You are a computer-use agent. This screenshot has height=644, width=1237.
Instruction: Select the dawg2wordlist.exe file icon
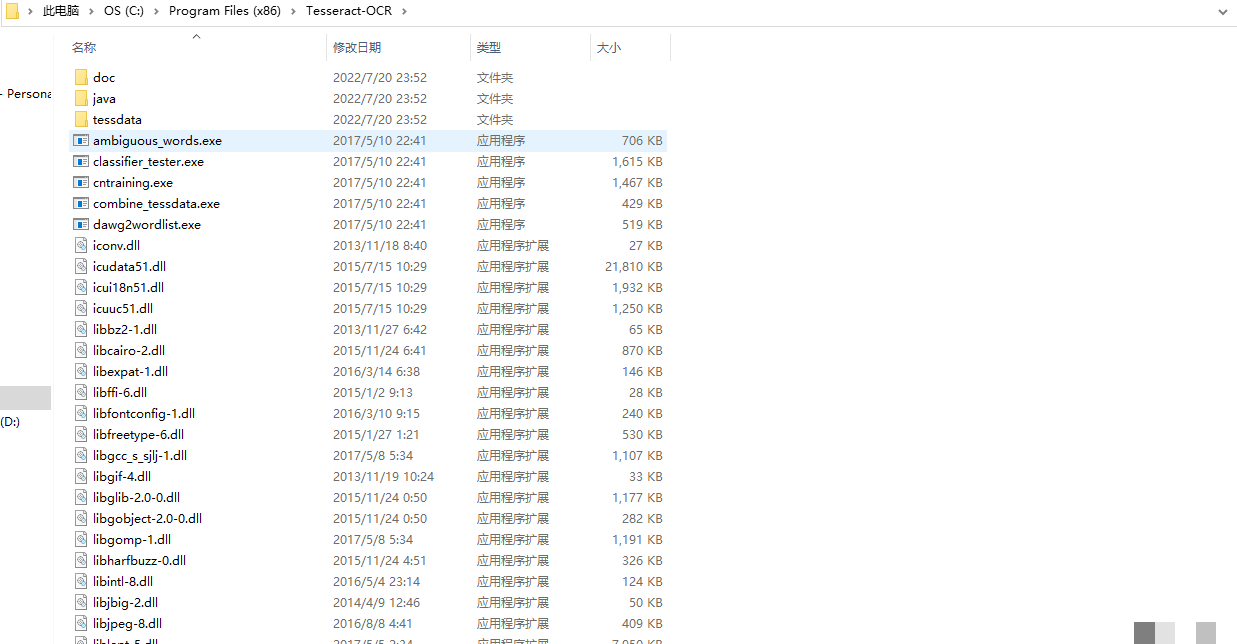(81, 225)
